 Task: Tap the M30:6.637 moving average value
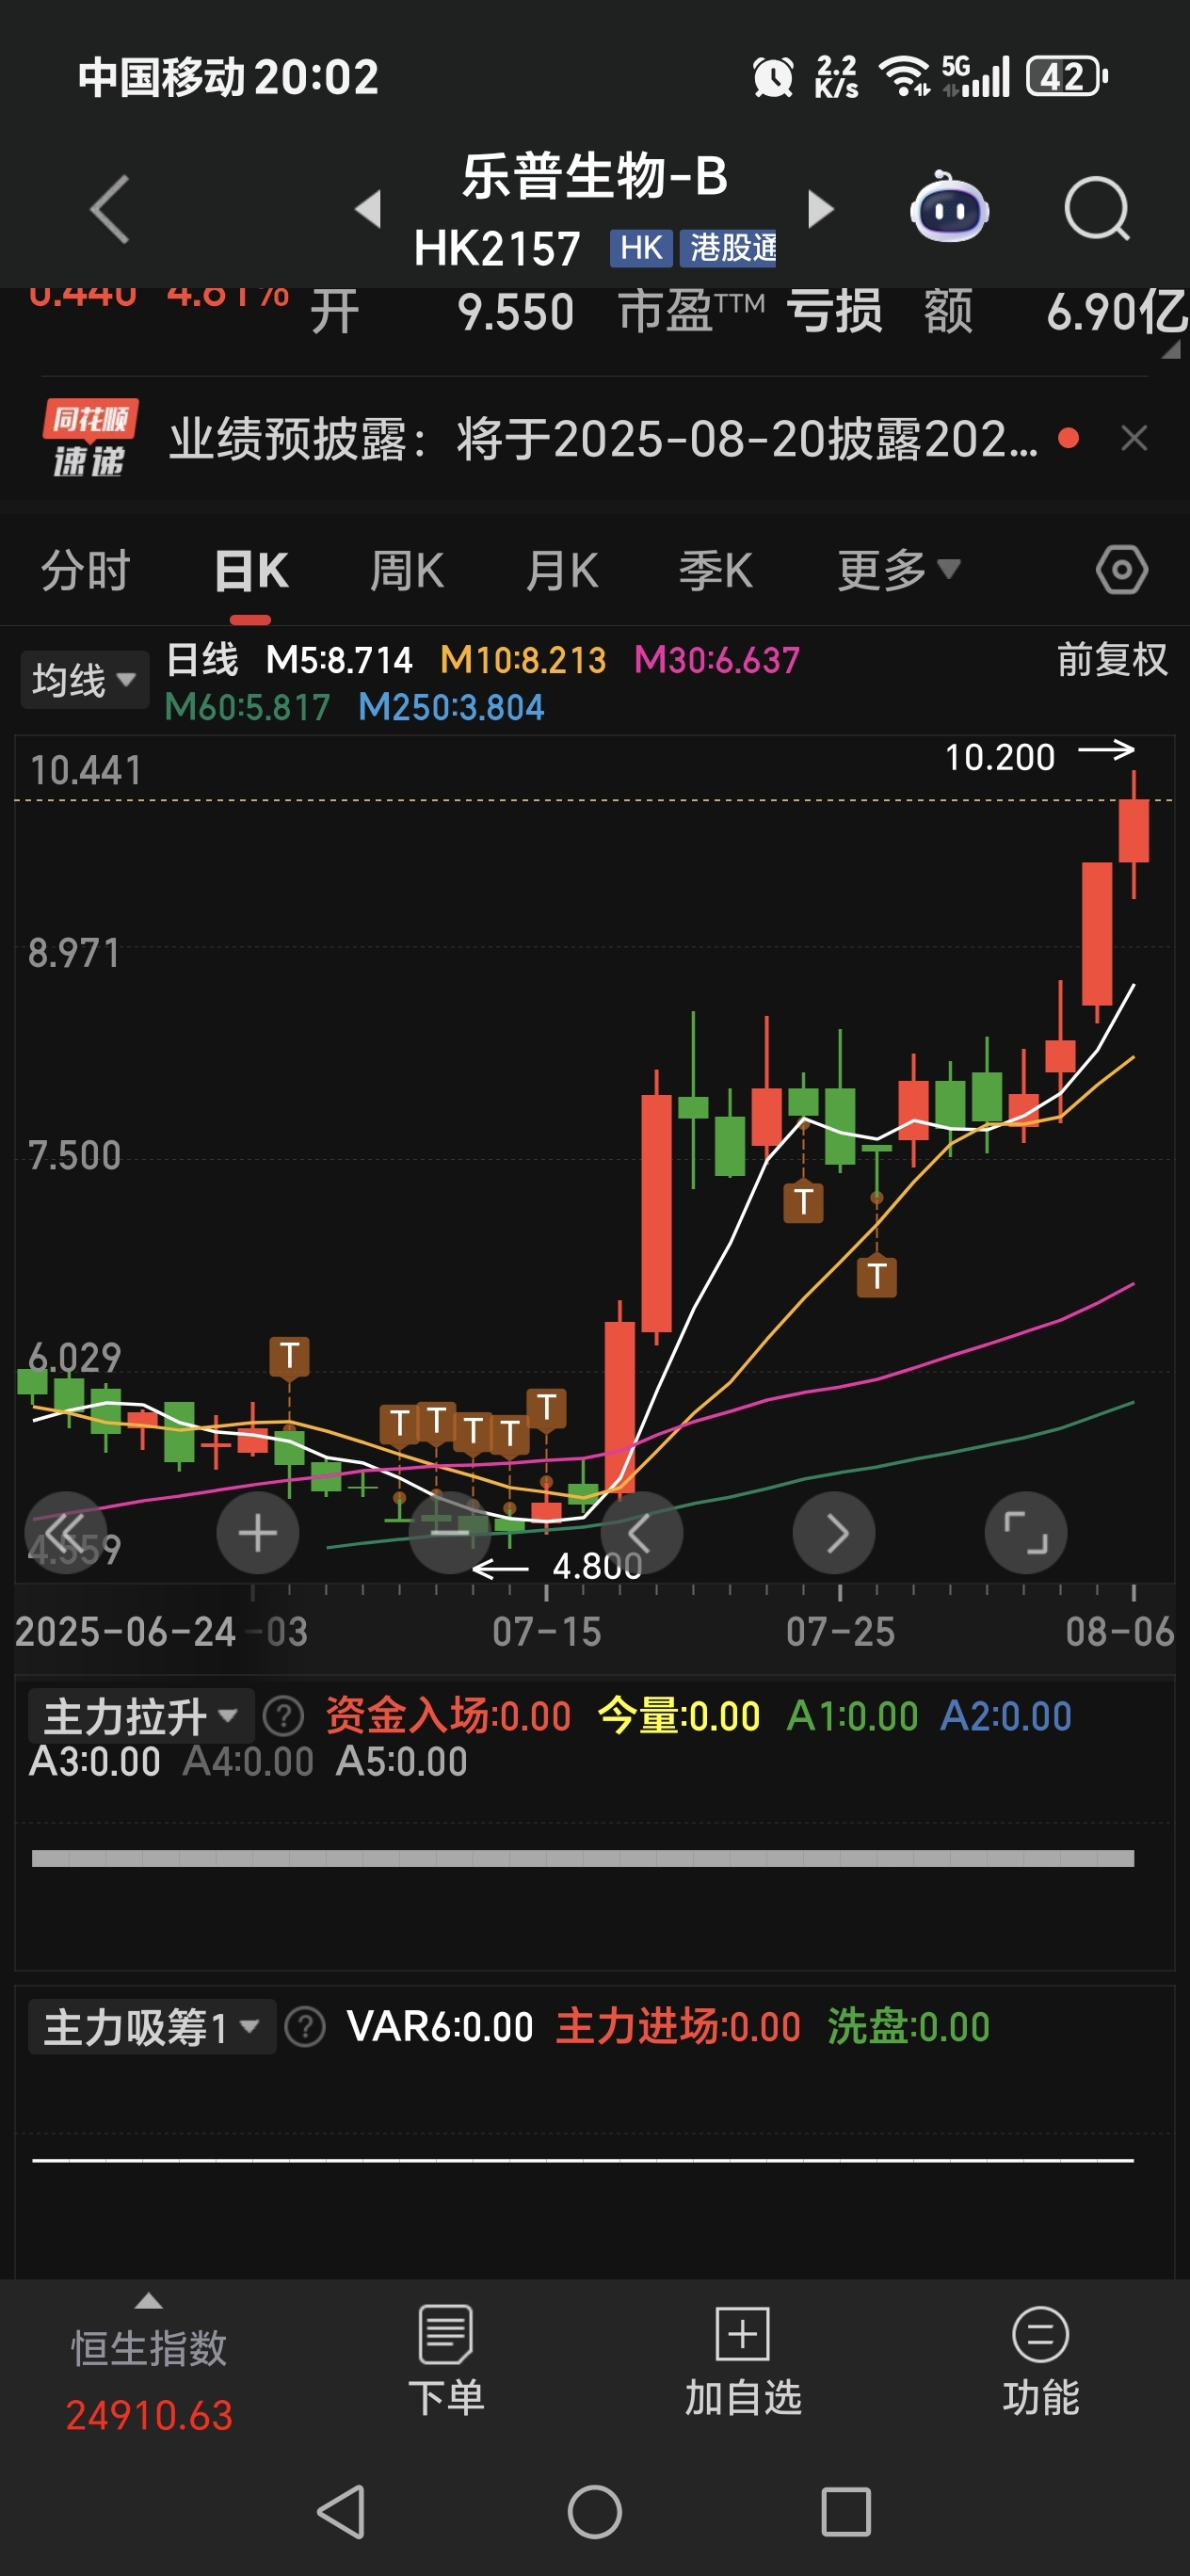[717, 660]
